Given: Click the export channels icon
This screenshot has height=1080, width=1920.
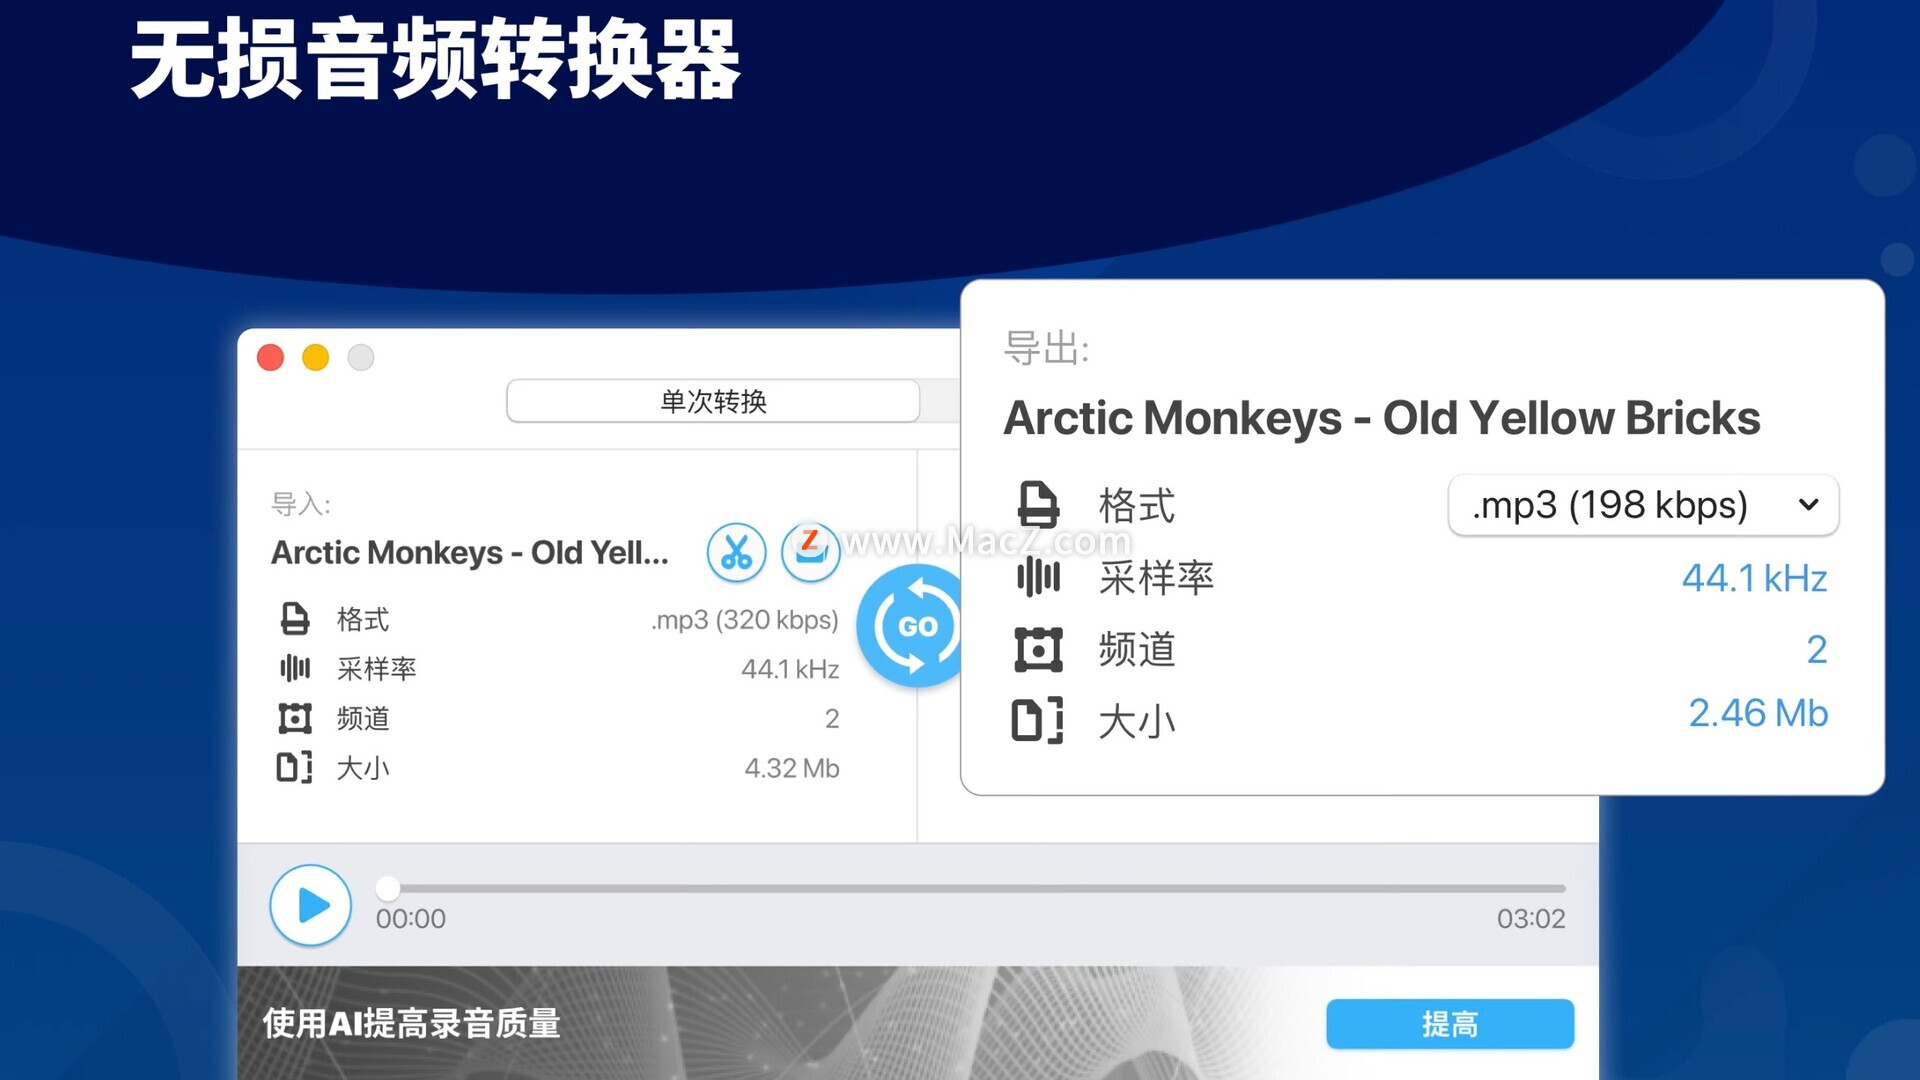Looking at the screenshot, I should coord(1038,650).
